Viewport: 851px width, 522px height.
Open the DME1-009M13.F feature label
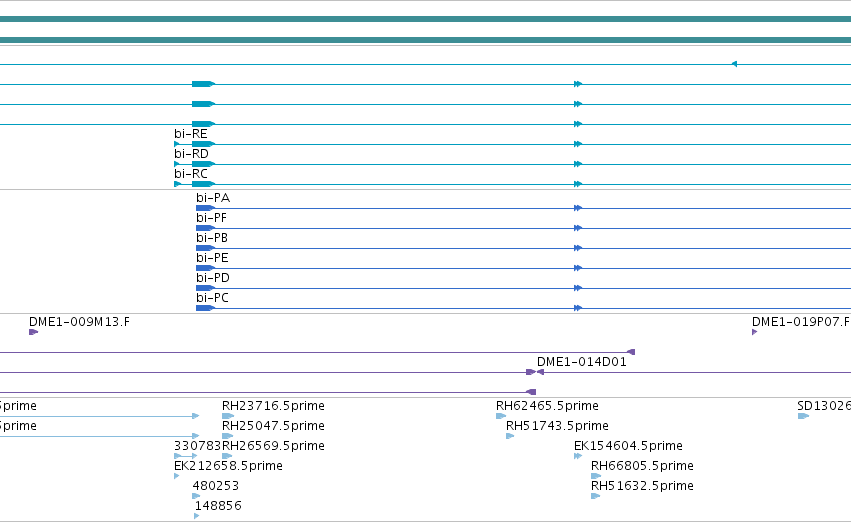pyautogui.click(x=79, y=322)
